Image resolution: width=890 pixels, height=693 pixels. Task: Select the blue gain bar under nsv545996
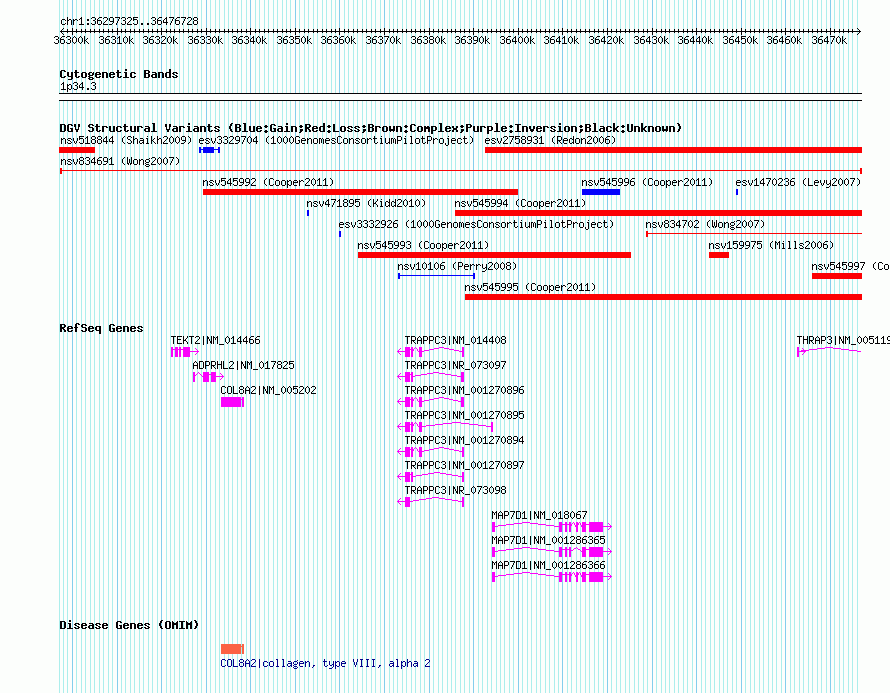coord(601,192)
